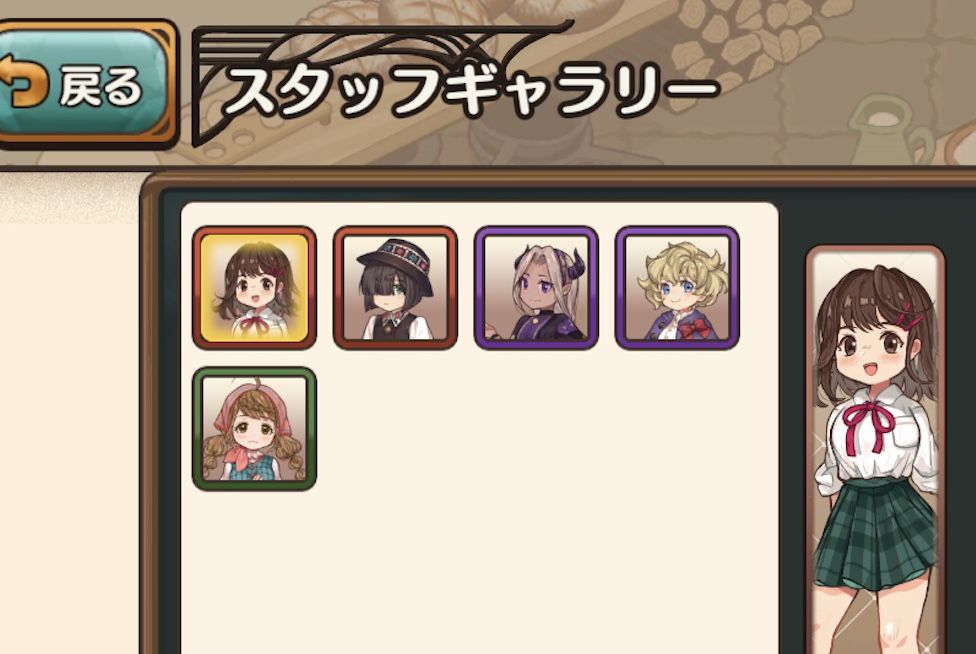Select the pink kerchief braided girl portrait

(255, 429)
